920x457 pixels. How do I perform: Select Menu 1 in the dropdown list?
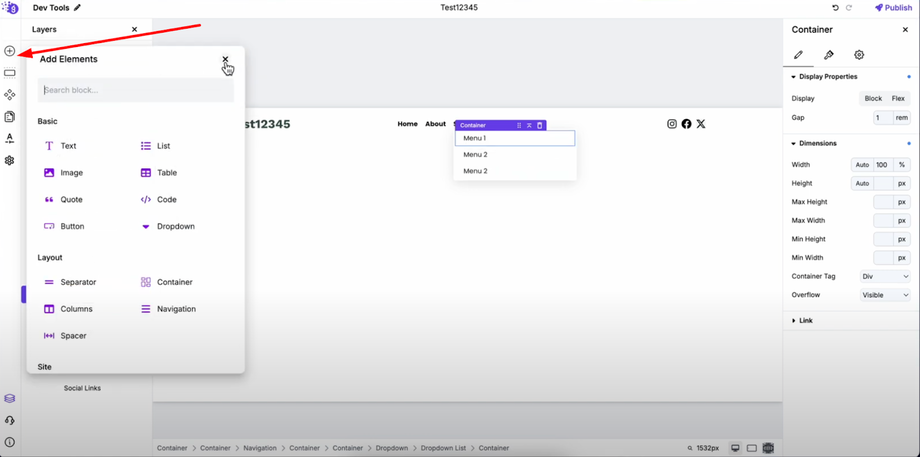515,138
